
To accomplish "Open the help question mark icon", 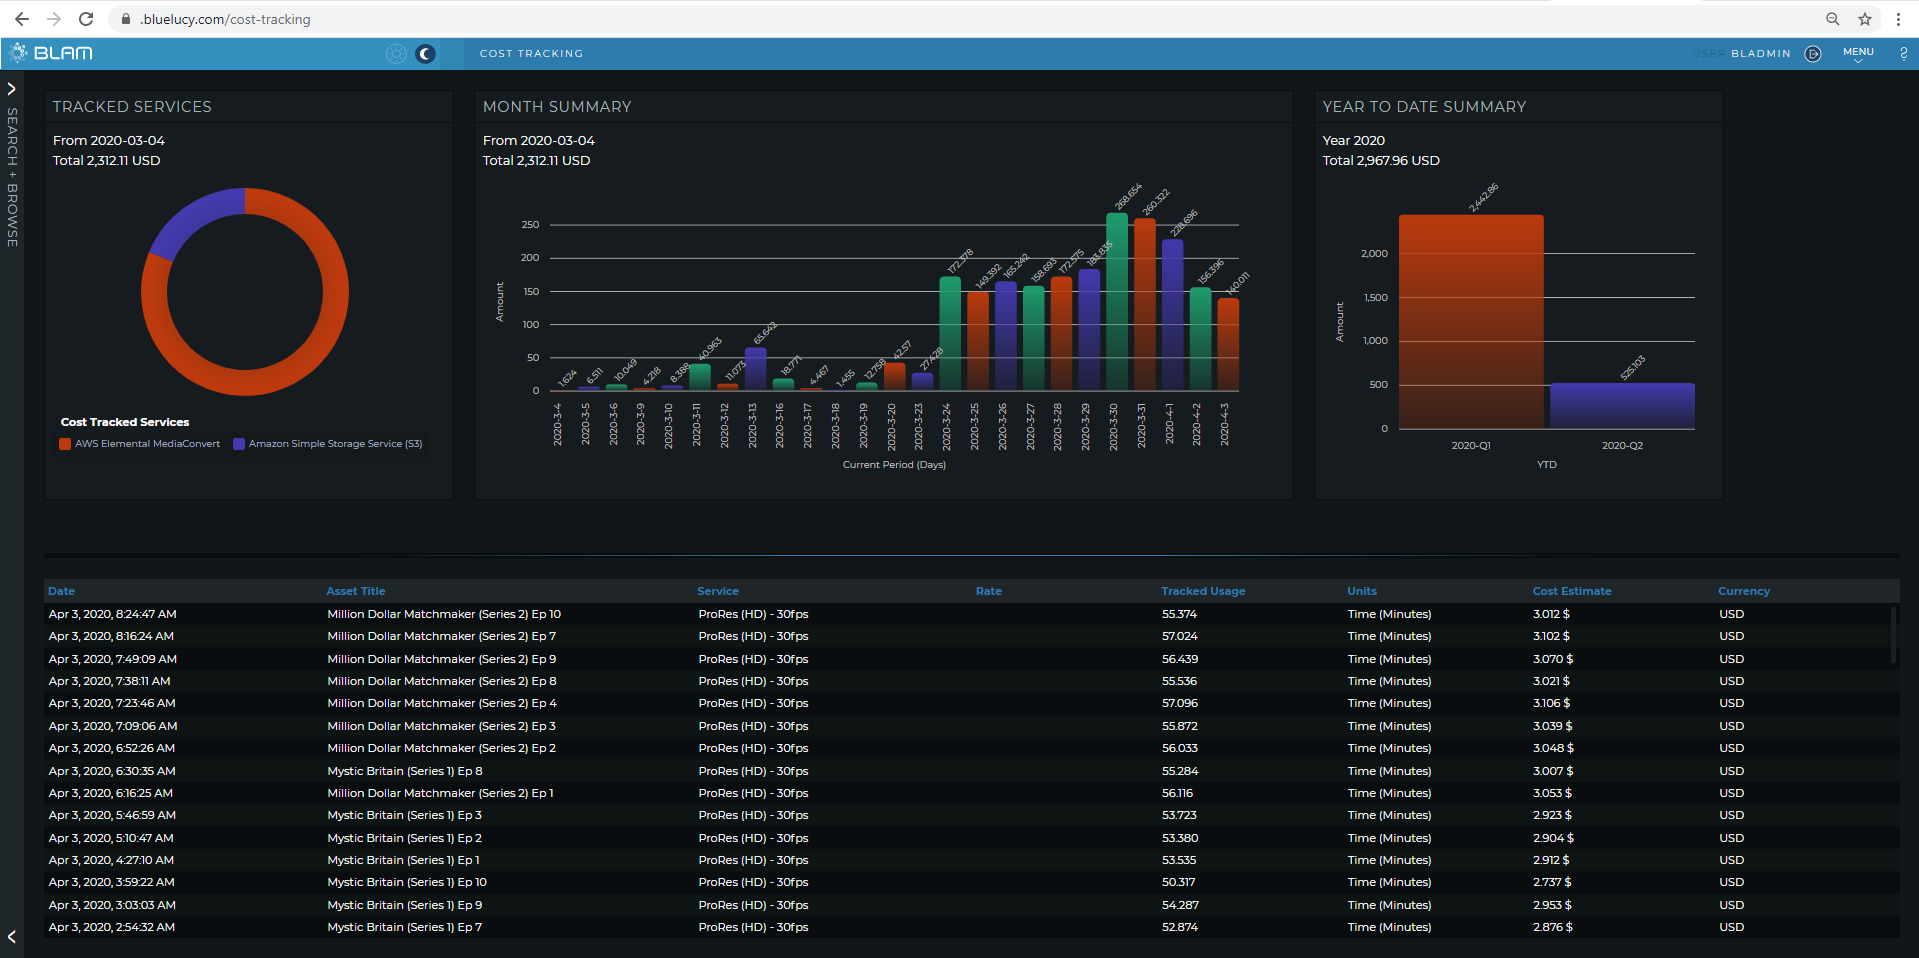I will tap(1903, 54).
